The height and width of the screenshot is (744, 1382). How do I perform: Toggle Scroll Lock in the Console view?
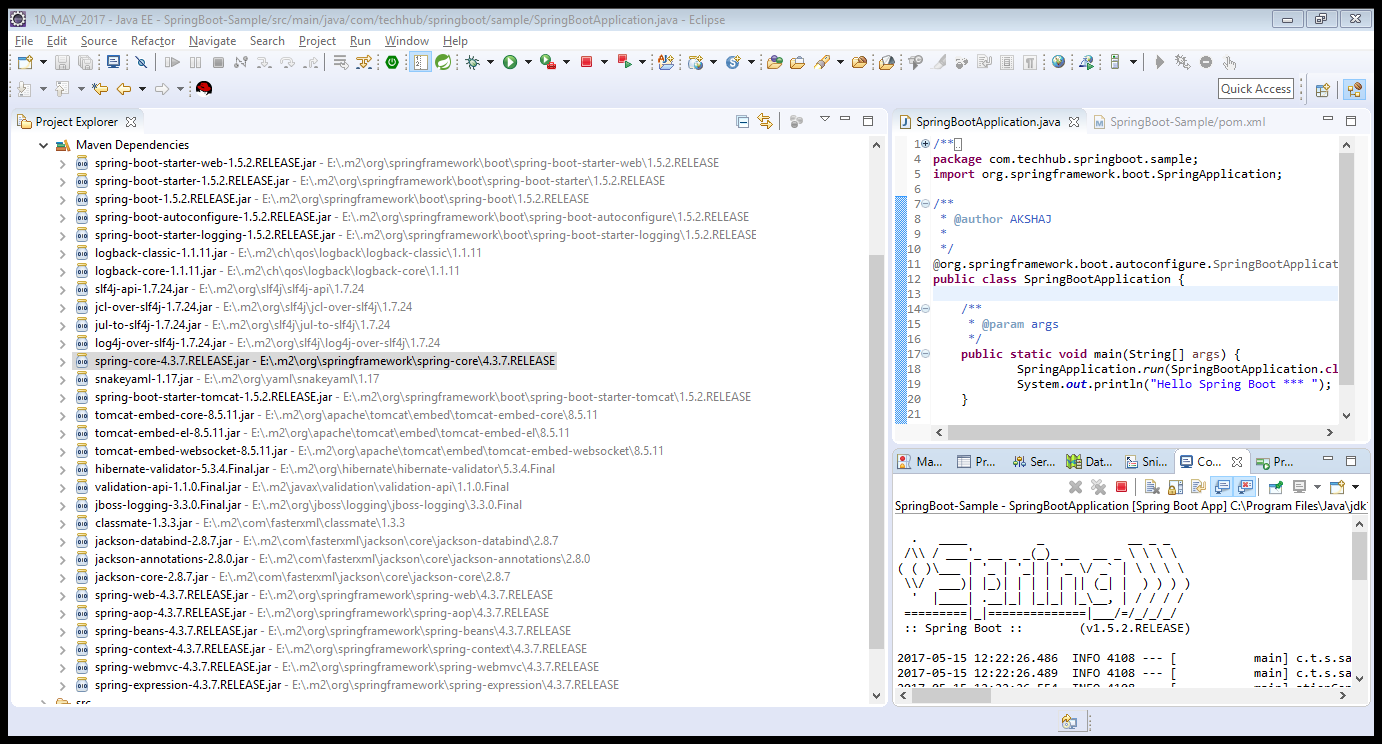click(1174, 486)
